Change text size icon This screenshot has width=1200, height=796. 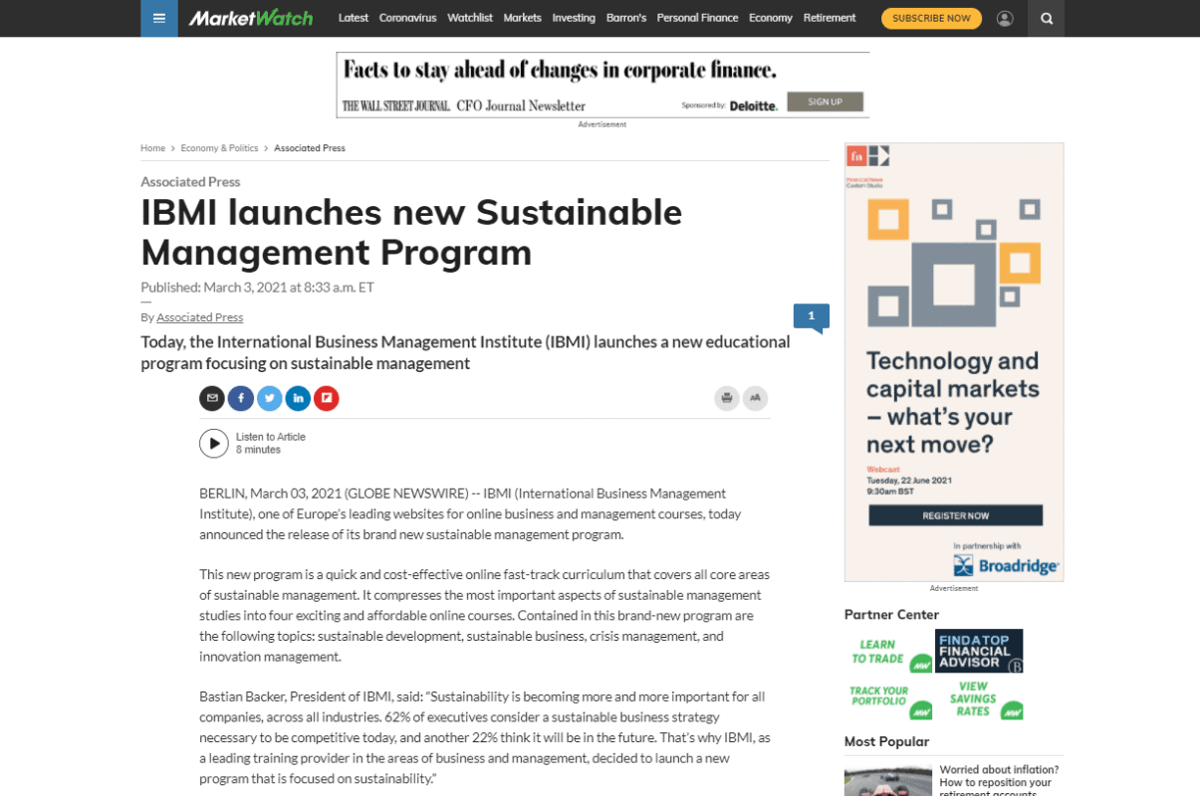click(755, 398)
